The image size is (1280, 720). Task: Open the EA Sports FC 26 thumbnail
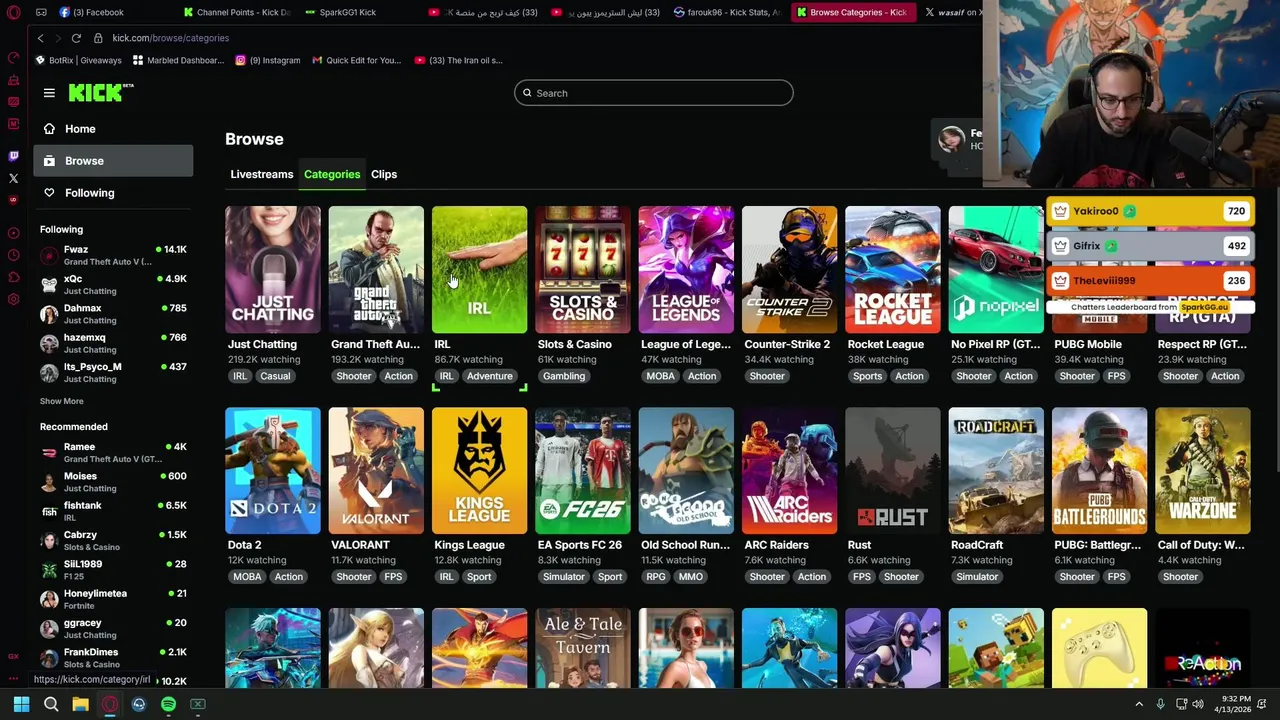point(583,471)
